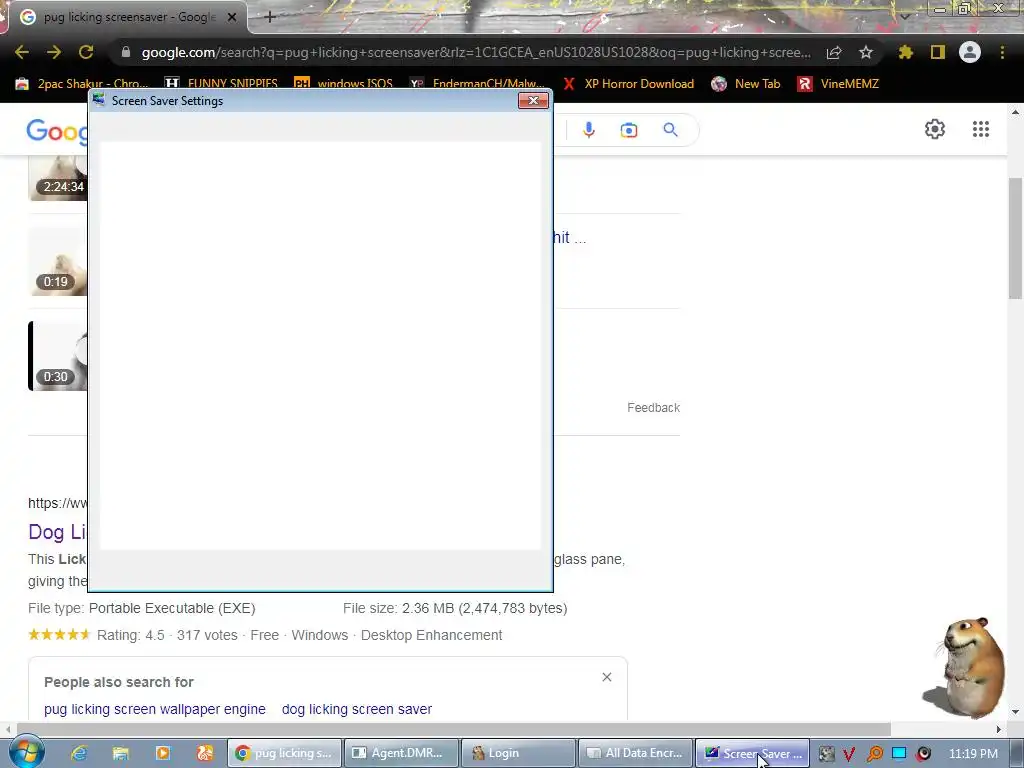
Task: Click Rating: 4.5 text in result
Action: (x=131, y=635)
